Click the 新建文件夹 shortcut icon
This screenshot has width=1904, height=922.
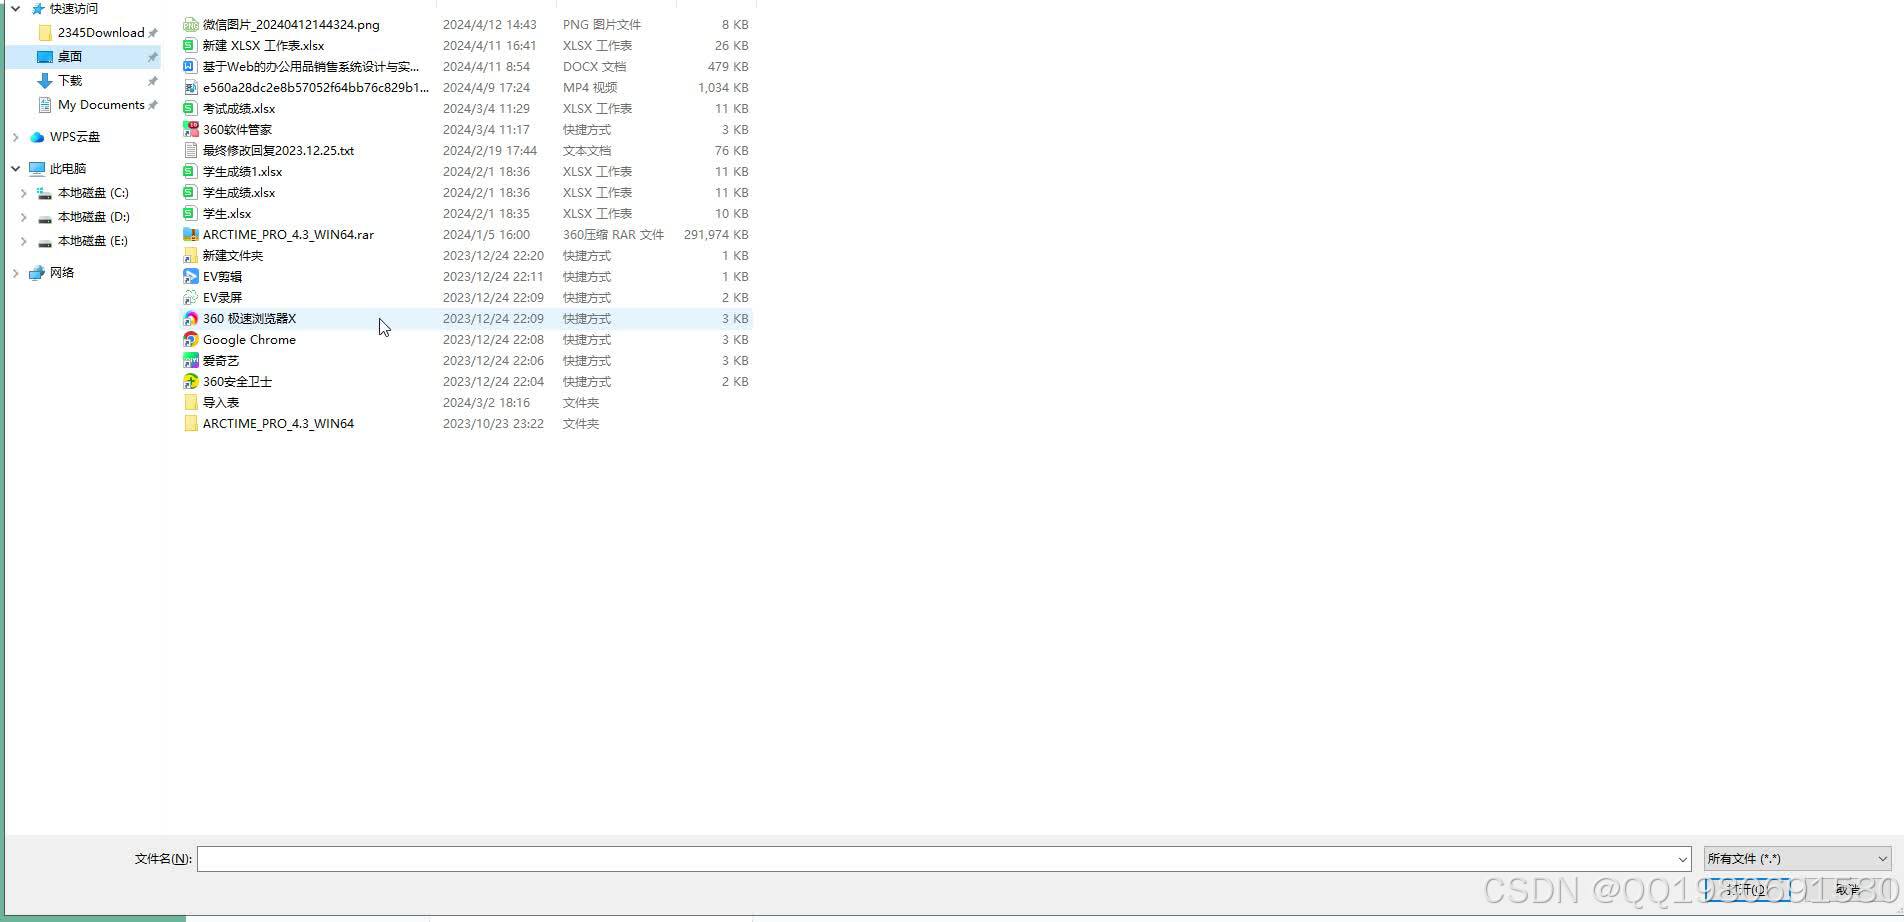point(191,255)
